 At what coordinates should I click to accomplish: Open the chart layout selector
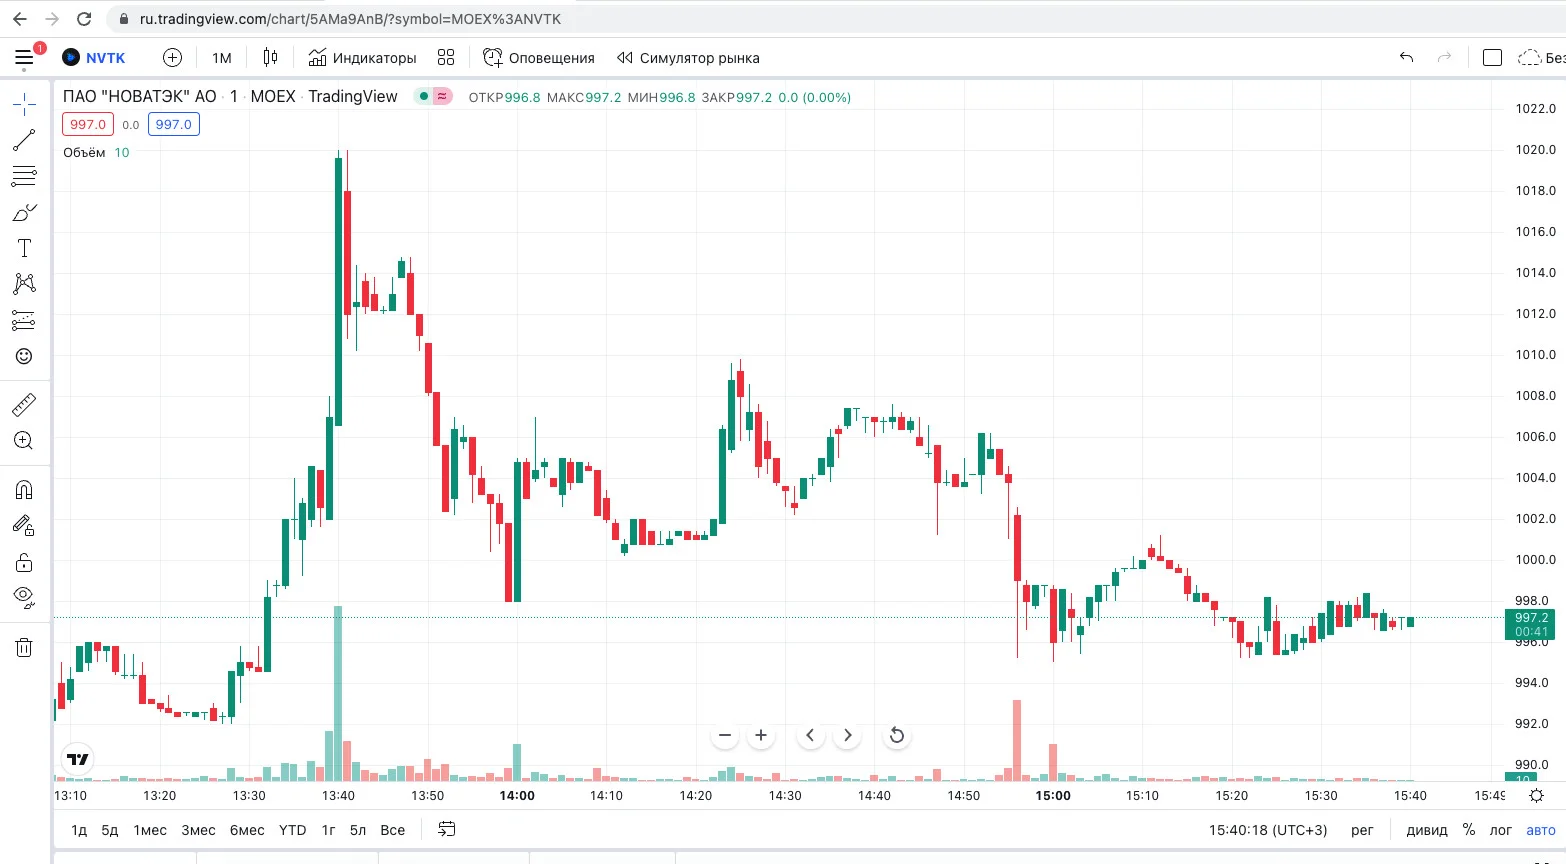(x=1492, y=58)
